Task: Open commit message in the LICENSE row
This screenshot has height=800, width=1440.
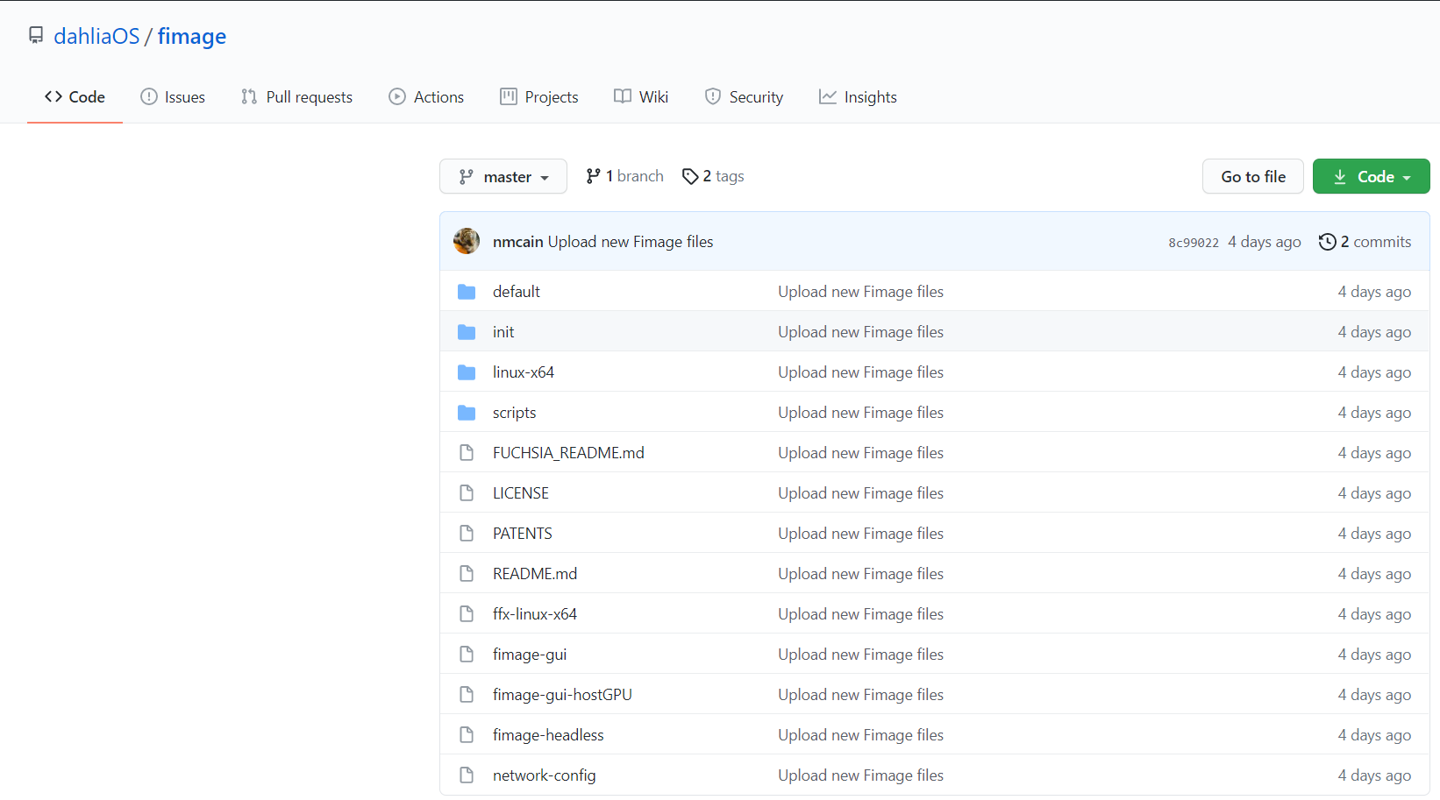Action: point(861,493)
